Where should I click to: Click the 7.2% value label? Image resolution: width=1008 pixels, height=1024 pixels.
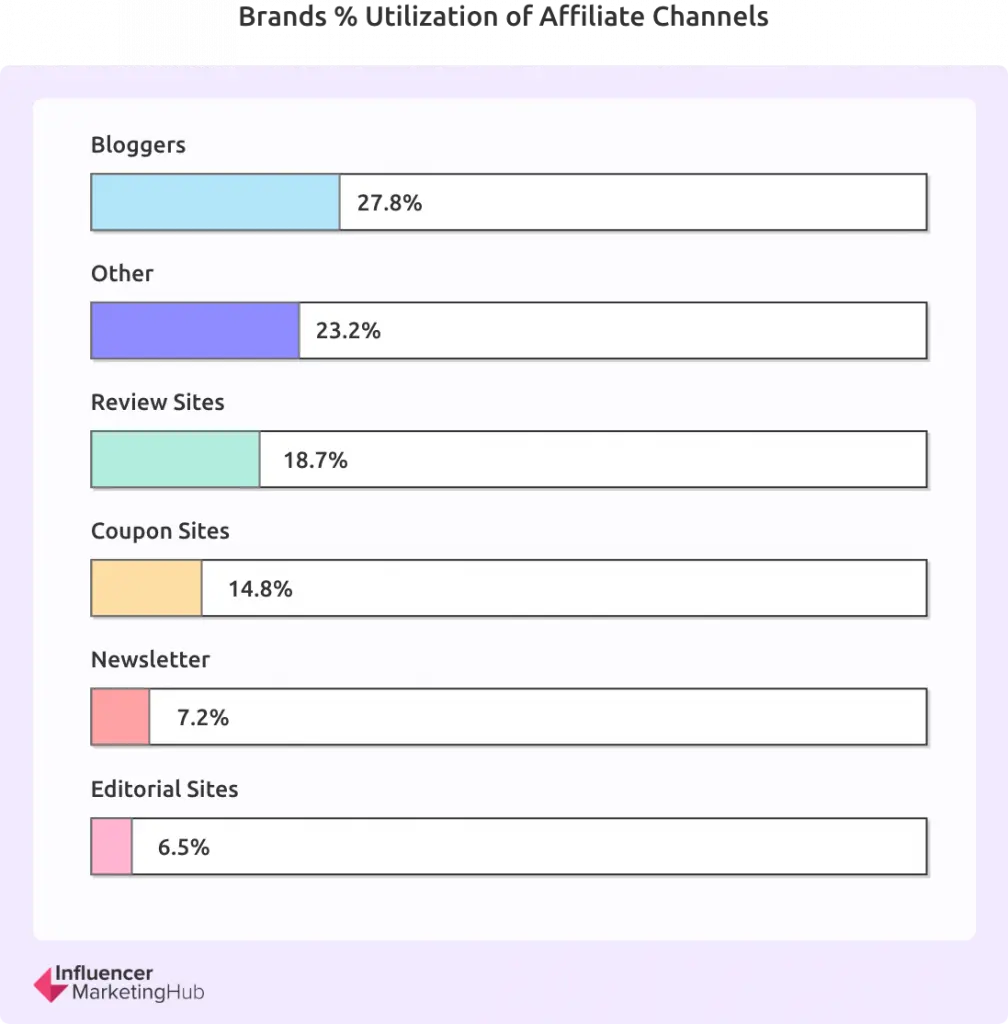point(203,717)
